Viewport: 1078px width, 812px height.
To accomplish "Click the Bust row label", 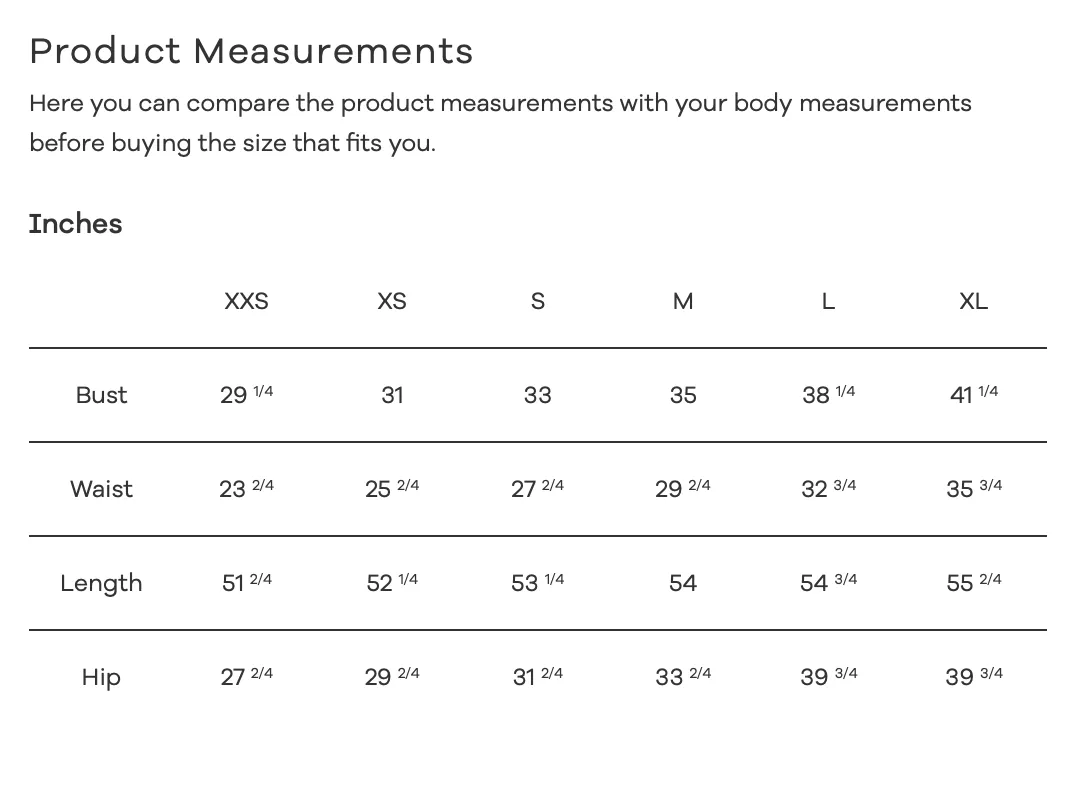I will click(x=101, y=395).
